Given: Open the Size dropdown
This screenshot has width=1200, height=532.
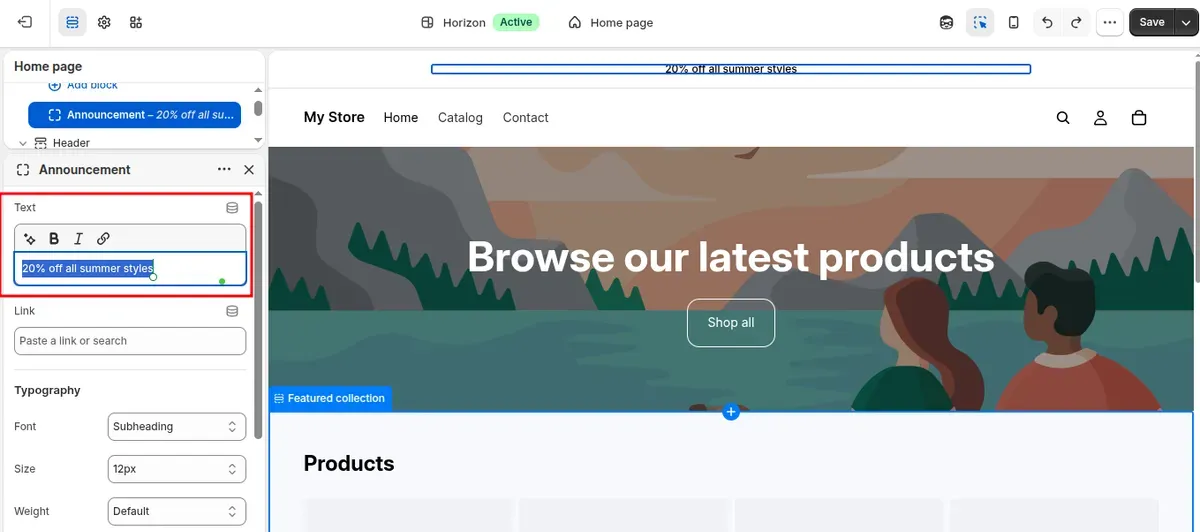Looking at the screenshot, I should [x=176, y=468].
